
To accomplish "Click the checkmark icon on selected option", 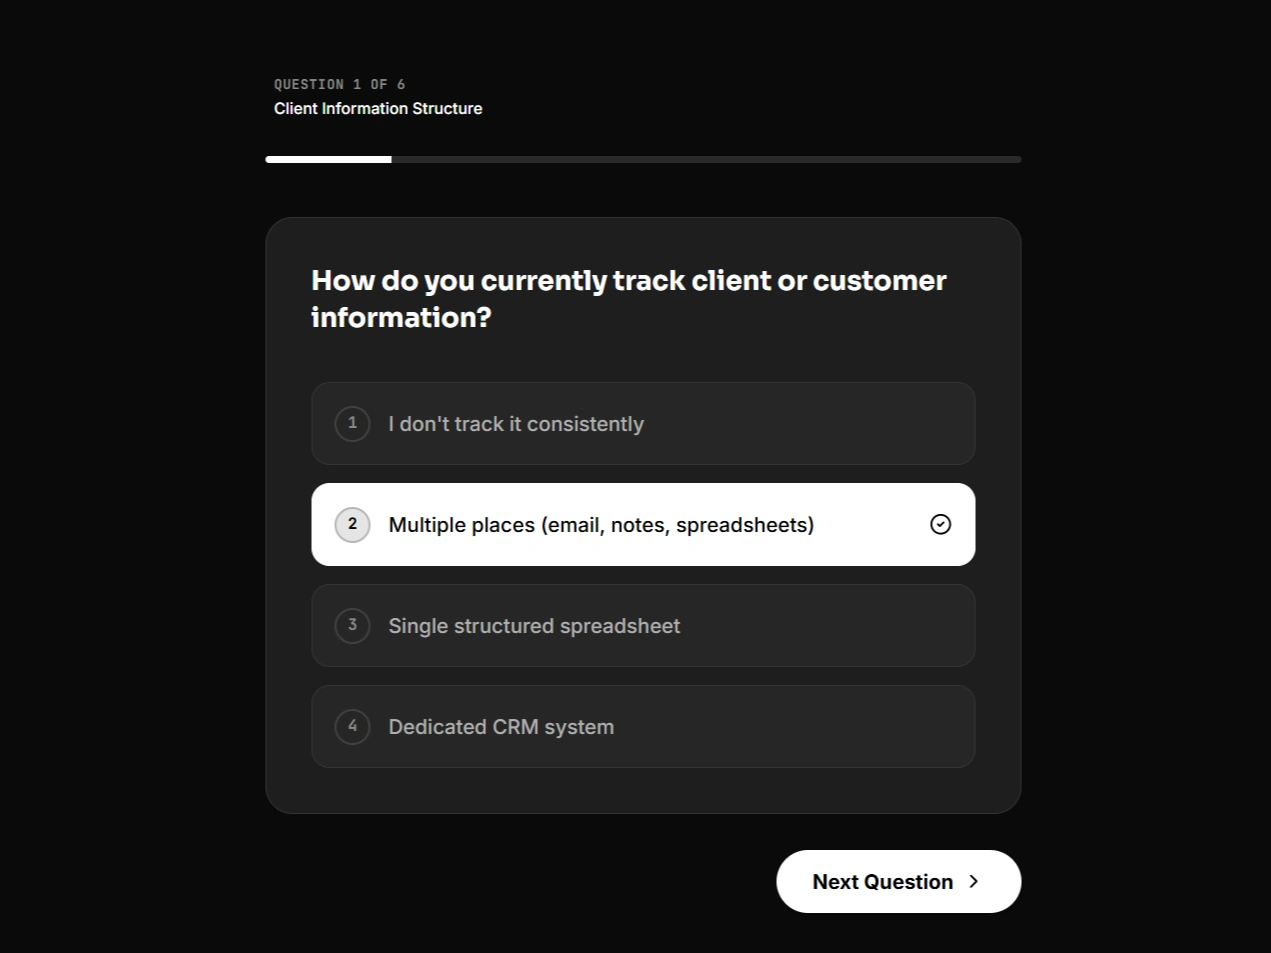I will coord(940,524).
